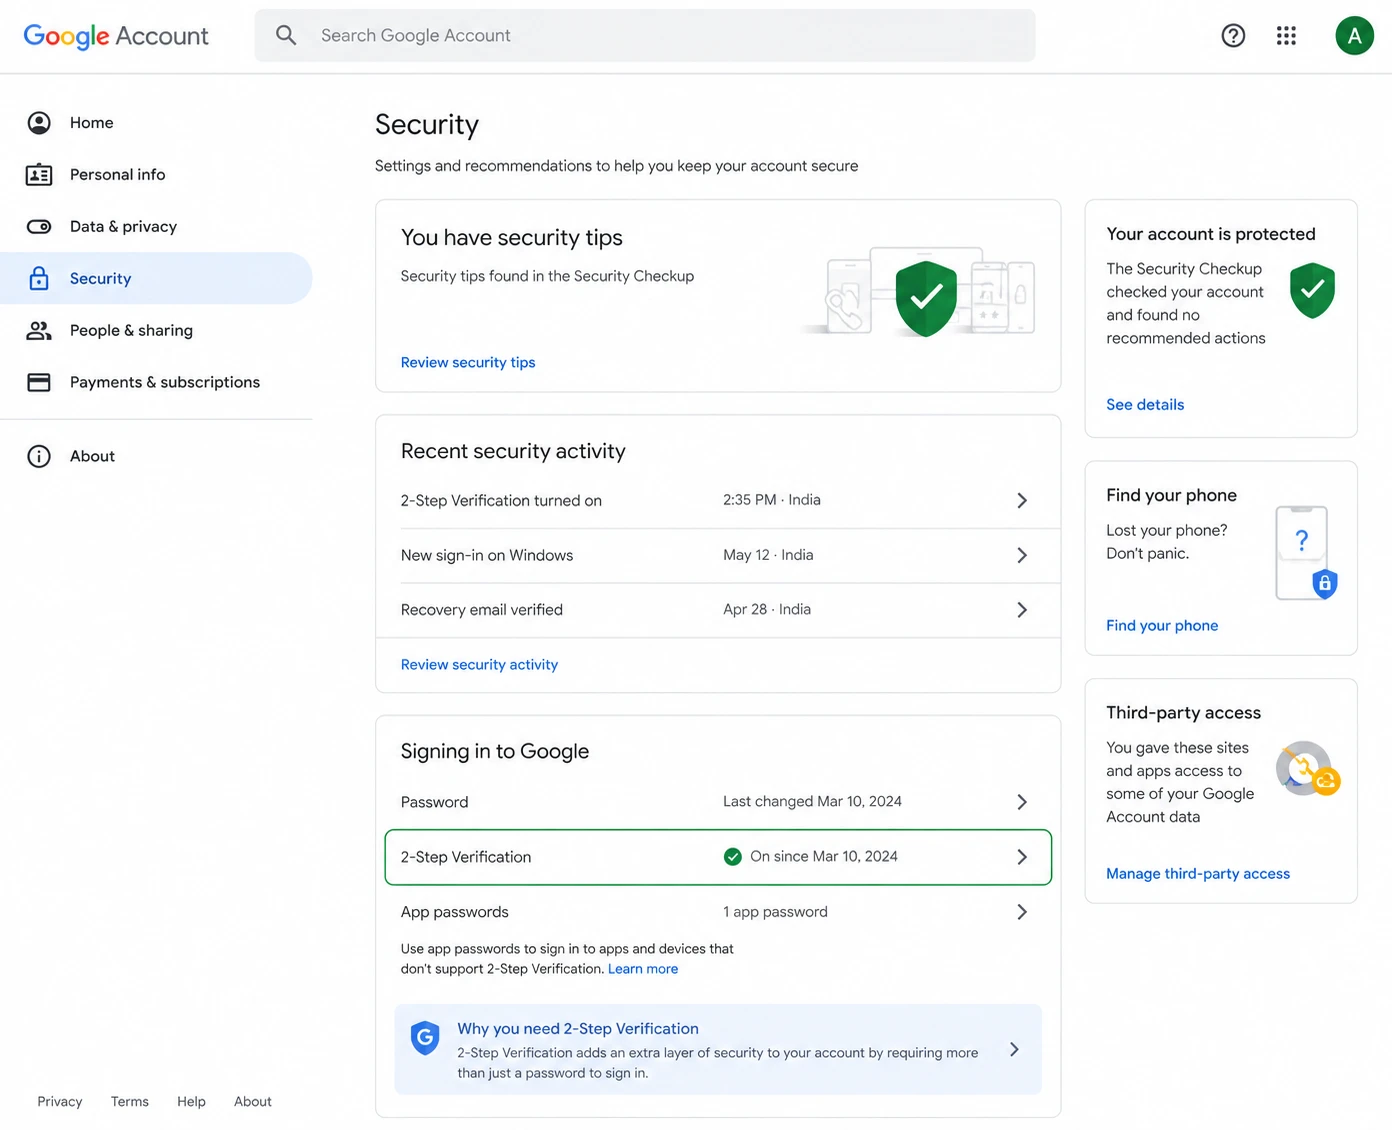Click the 'Password' row label
The width and height of the screenshot is (1392, 1130).
pos(434,803)
